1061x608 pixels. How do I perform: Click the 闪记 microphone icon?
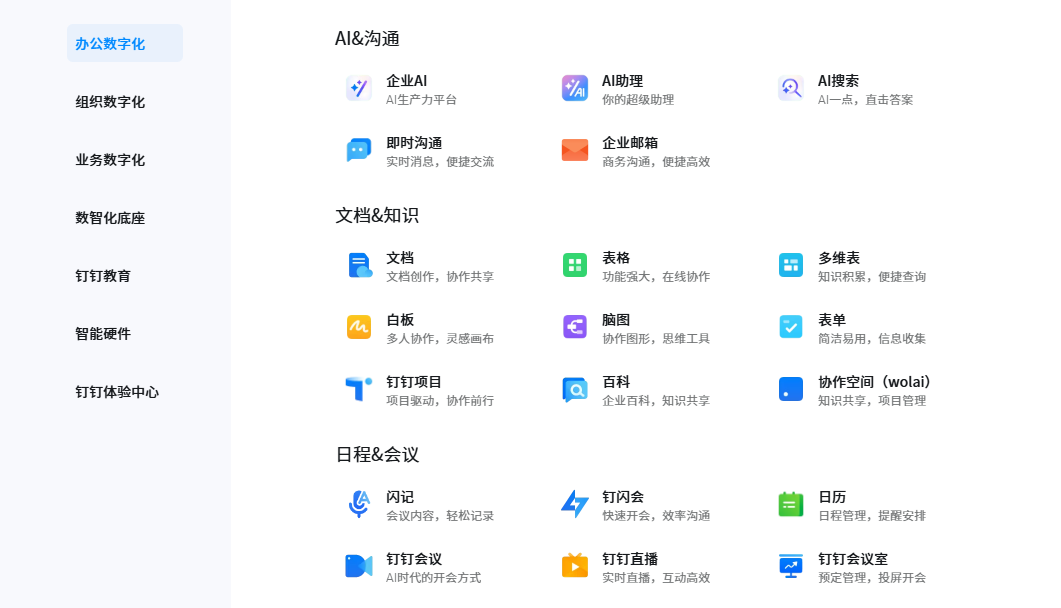point(358,505)
